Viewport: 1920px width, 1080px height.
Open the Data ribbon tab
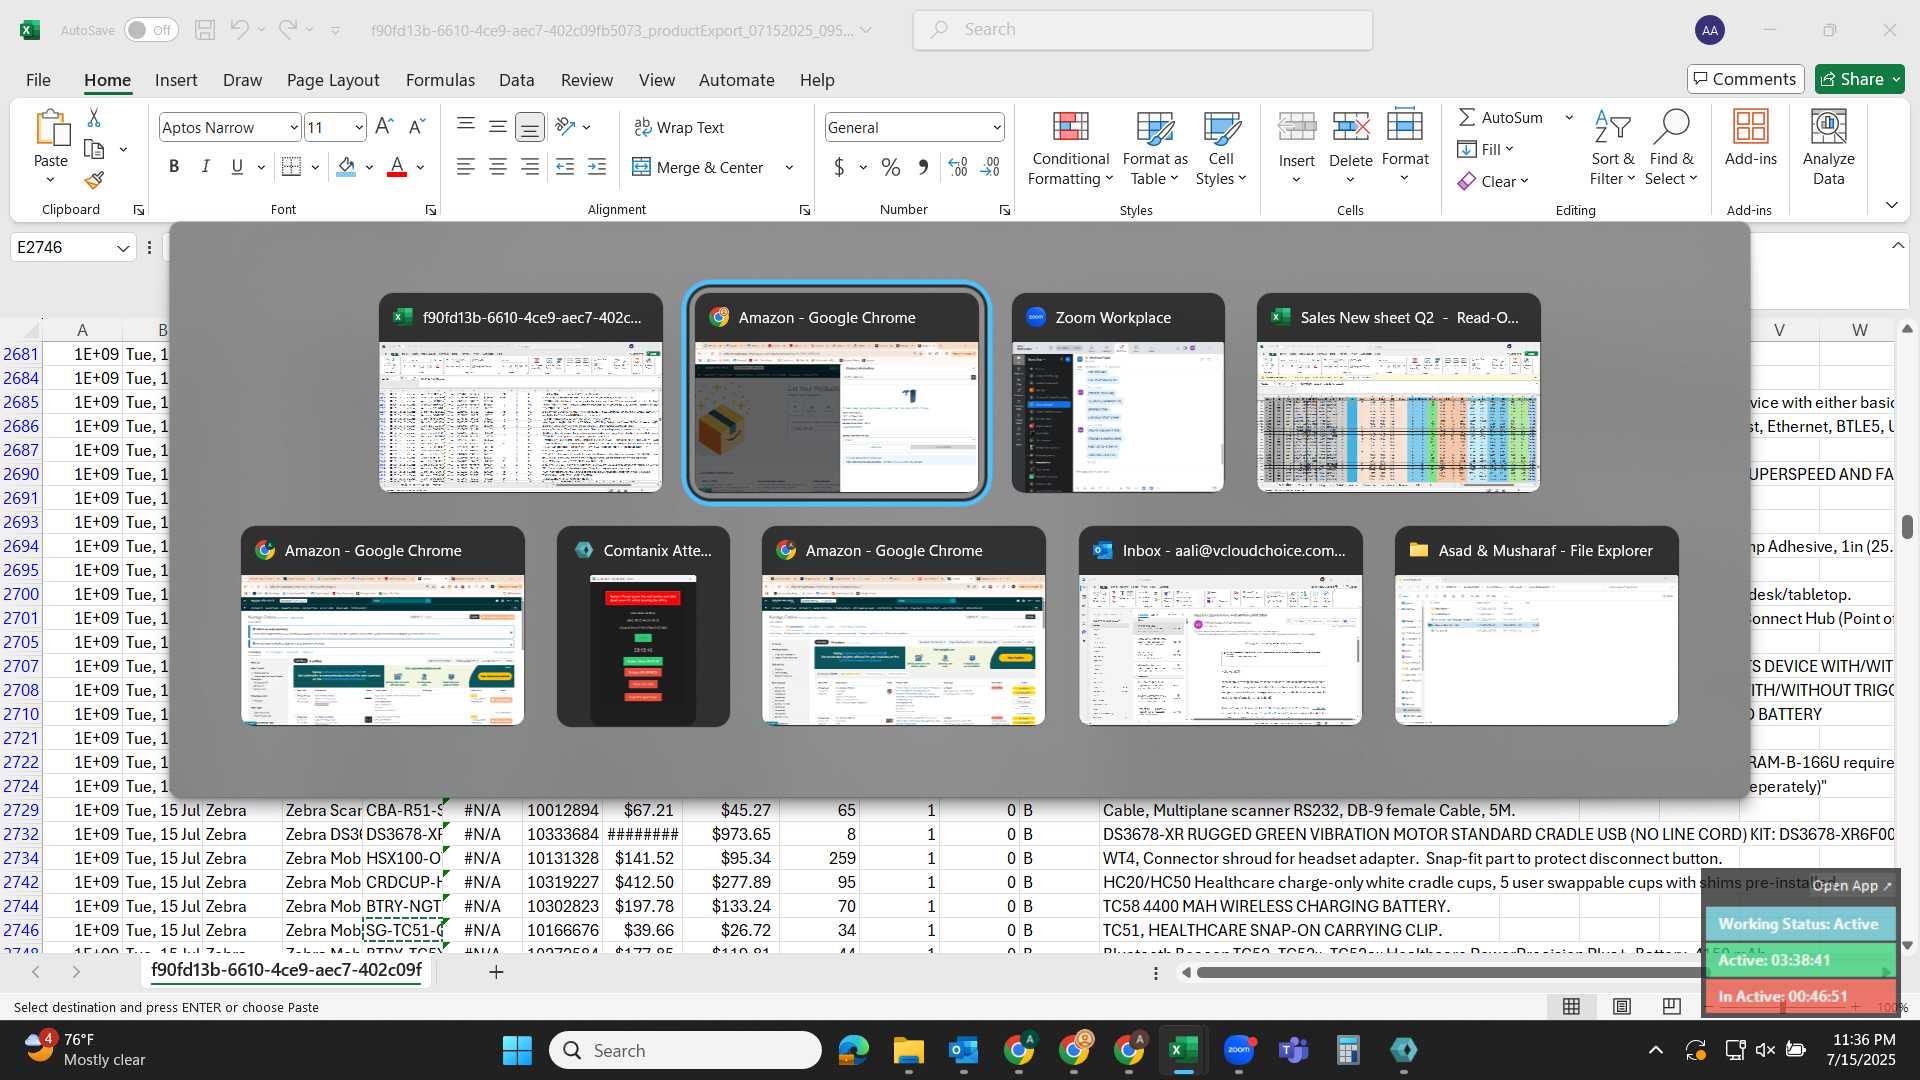coord(516,80)
